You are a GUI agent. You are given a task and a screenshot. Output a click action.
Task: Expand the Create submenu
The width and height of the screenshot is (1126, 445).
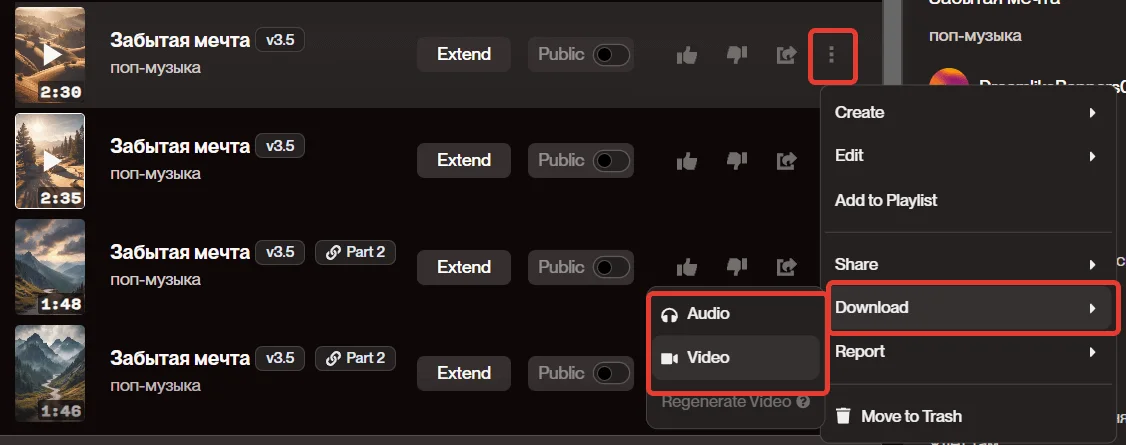[x=967, y=113]
